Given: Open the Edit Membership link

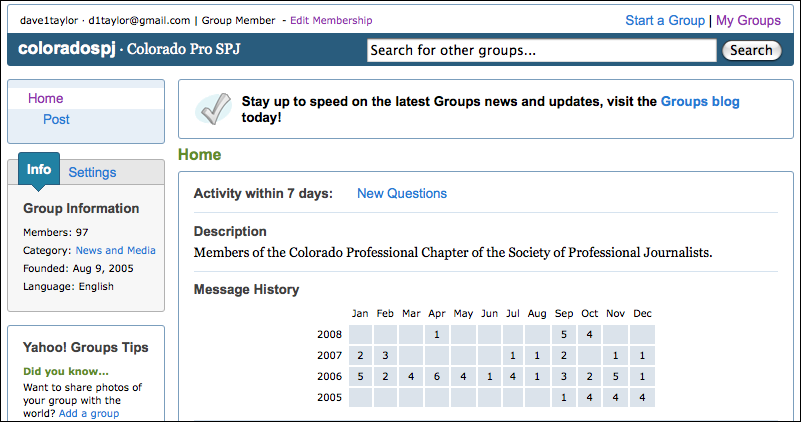Looking at the screenshot, I should [x=331, y=20].
